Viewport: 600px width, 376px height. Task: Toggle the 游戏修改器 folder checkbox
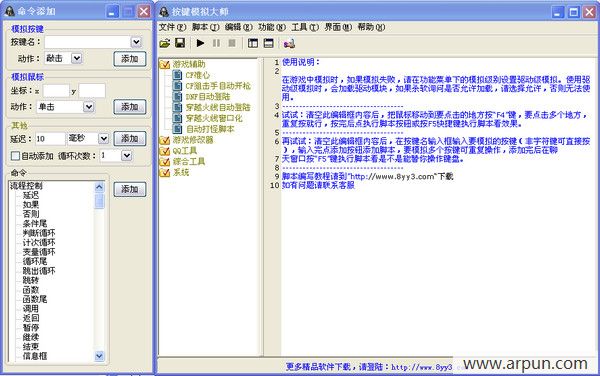165,140
